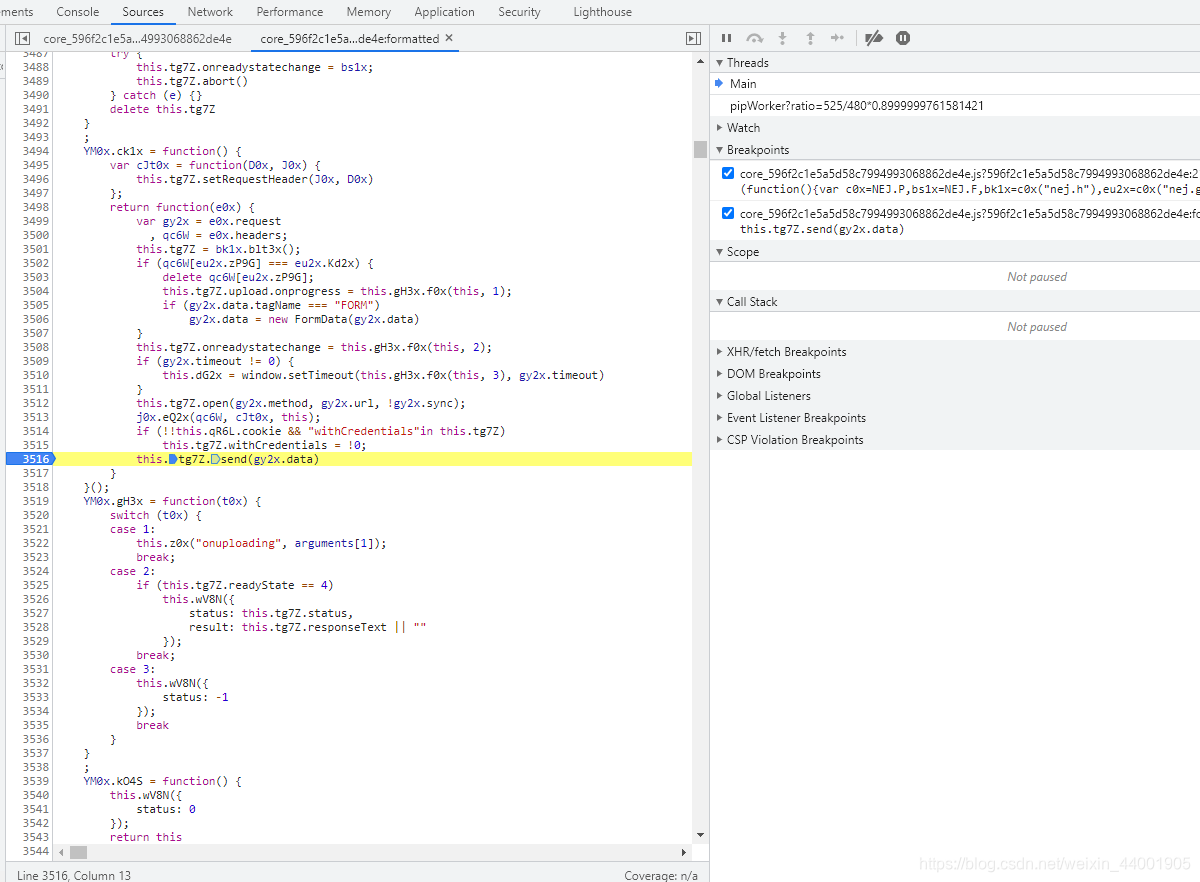
Task: Click the Step out of function icon
Action: click(x=810, y=38)
